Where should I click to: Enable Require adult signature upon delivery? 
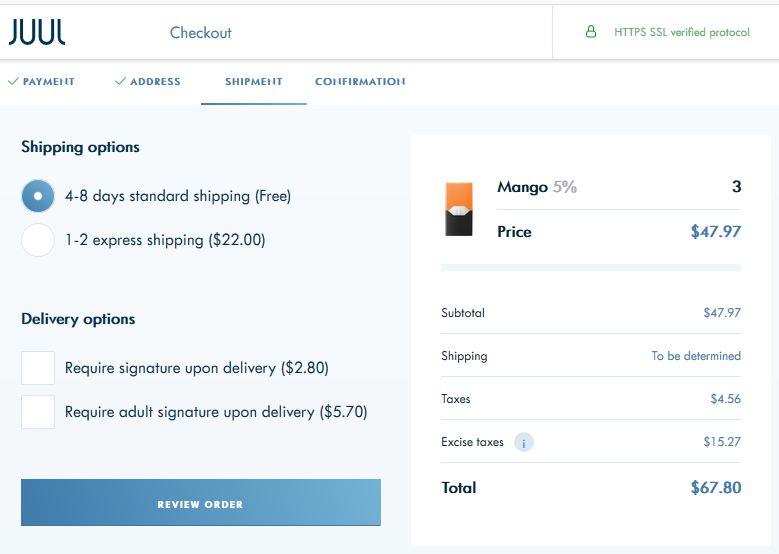click(38, 412)
